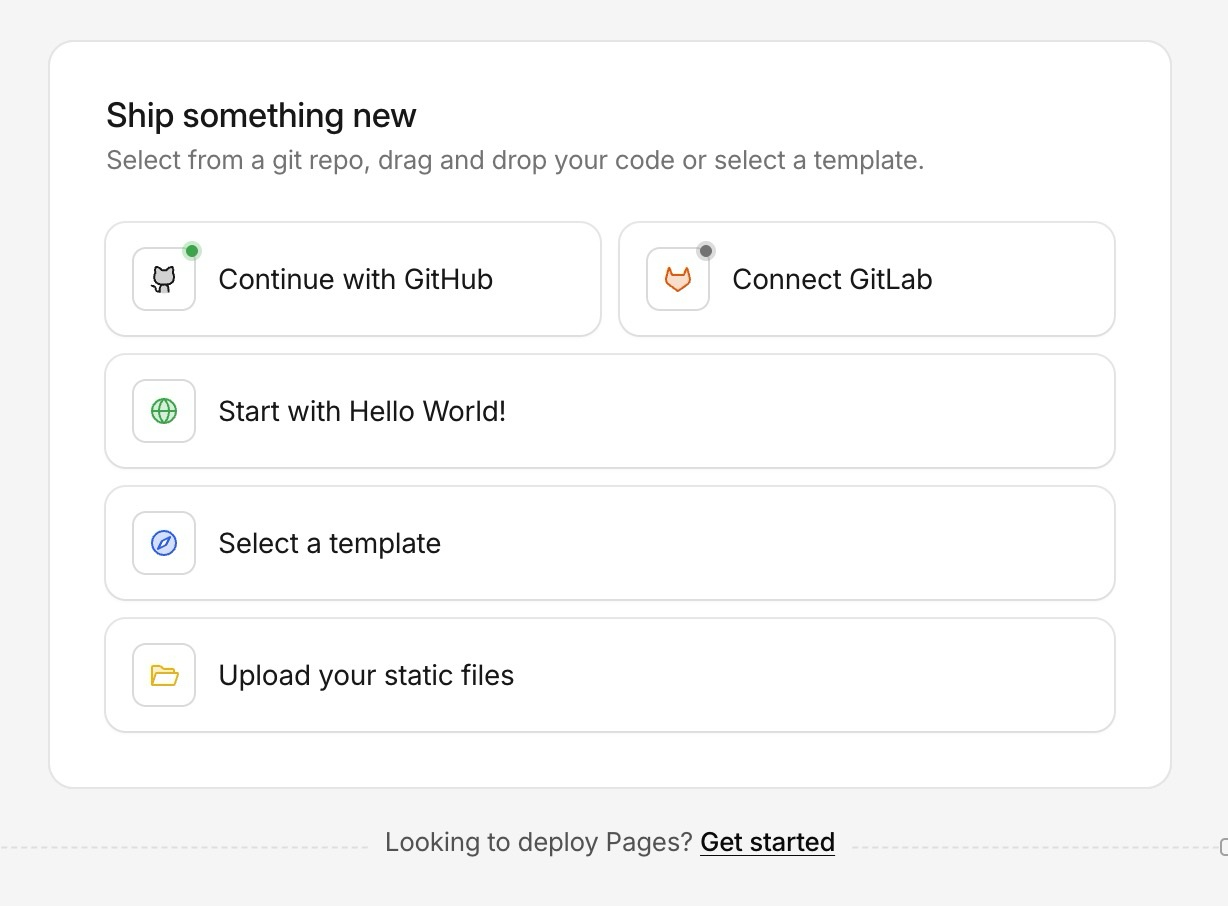The height and width of the screenshot is (906, 1228).
Task: Click the GitLab icon's bordered container
Action: tap(677, 279)
